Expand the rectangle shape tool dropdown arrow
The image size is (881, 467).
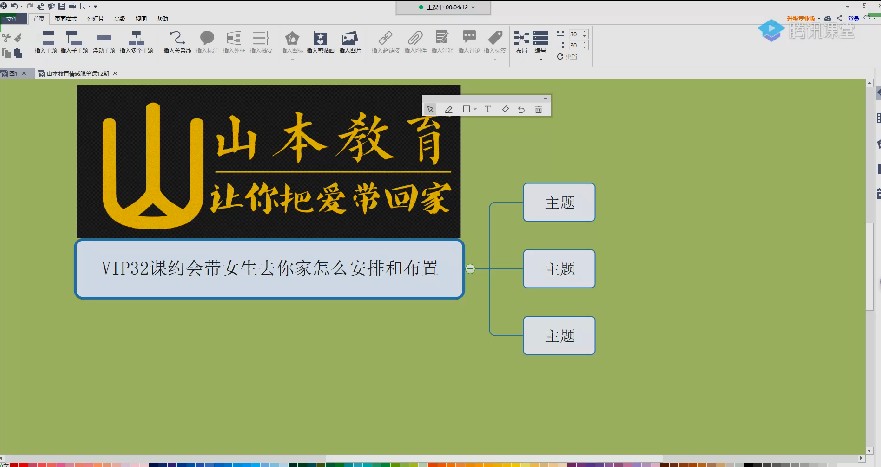pyautogui.click(x=475, y=109)
